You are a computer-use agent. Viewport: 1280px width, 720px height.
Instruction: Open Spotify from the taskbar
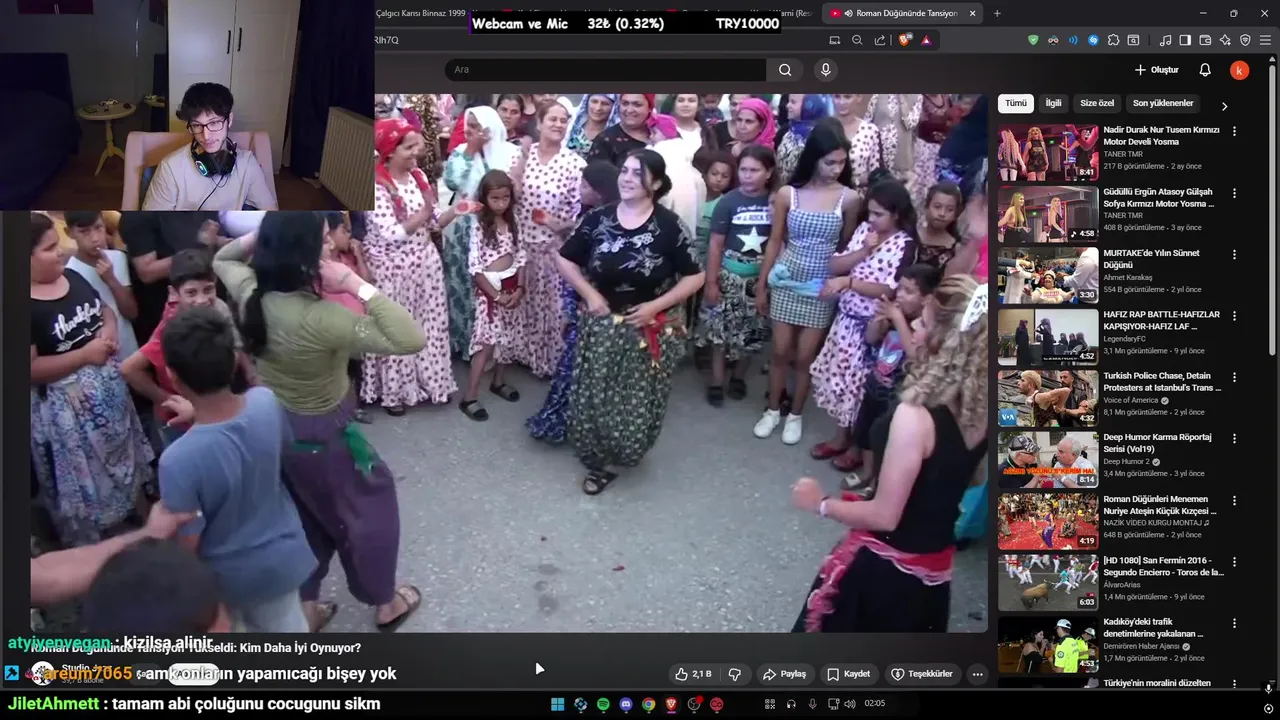tap(603, 704)
